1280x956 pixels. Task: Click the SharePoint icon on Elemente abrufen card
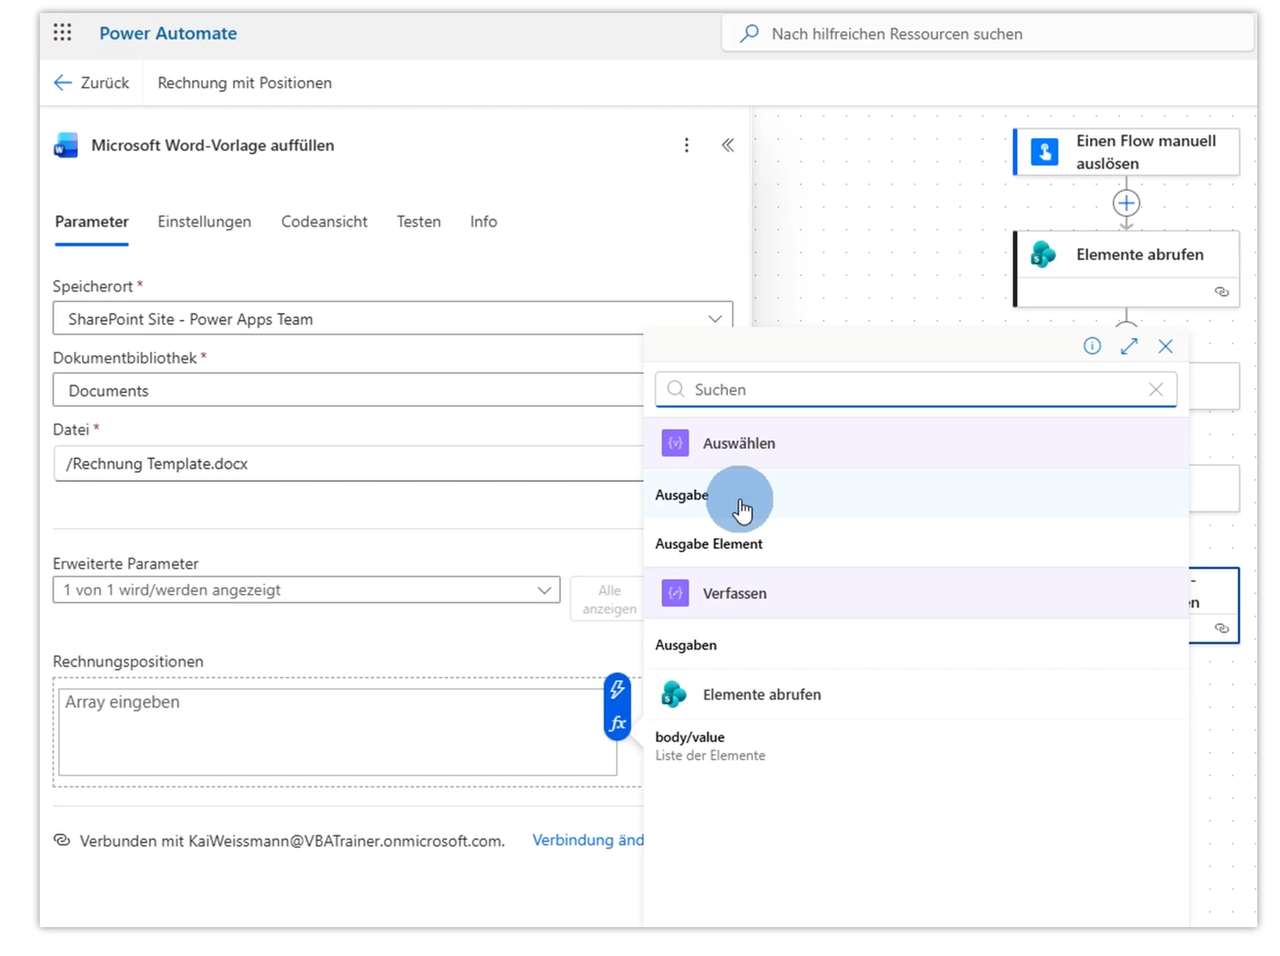(1043, 255)
